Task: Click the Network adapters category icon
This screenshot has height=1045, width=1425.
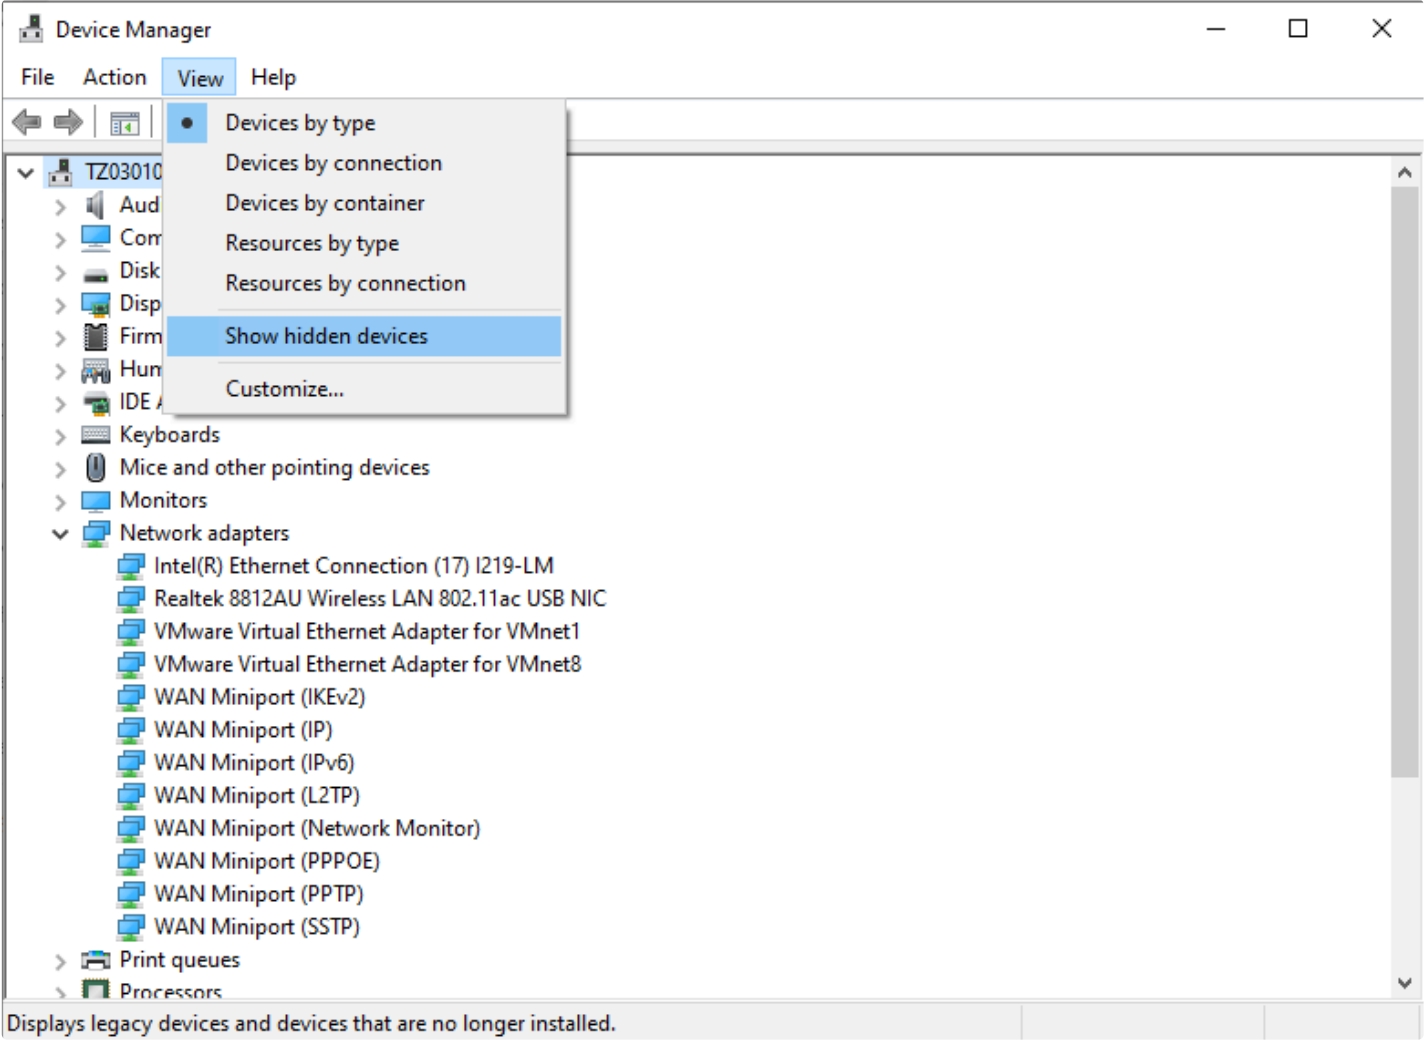Action: (x=96, y=534)
